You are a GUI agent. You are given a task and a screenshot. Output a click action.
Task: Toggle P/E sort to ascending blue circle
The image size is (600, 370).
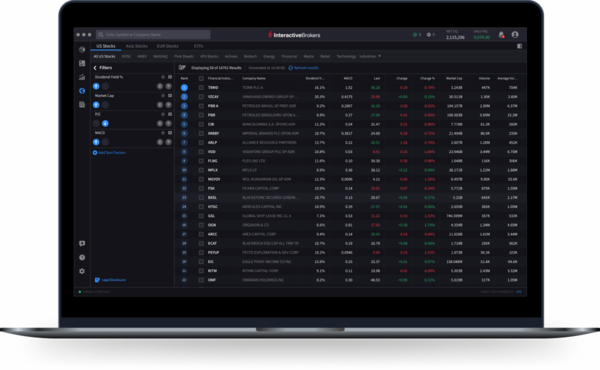(105, 123)
